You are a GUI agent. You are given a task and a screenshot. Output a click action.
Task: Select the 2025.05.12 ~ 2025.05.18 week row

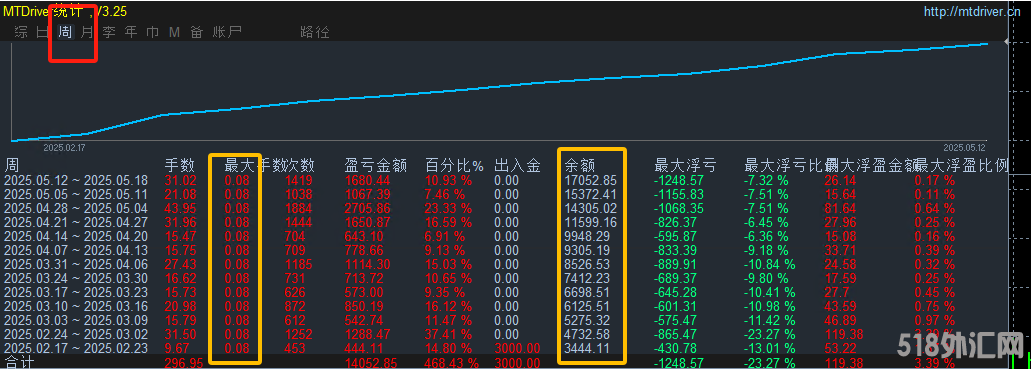[506, 180]
